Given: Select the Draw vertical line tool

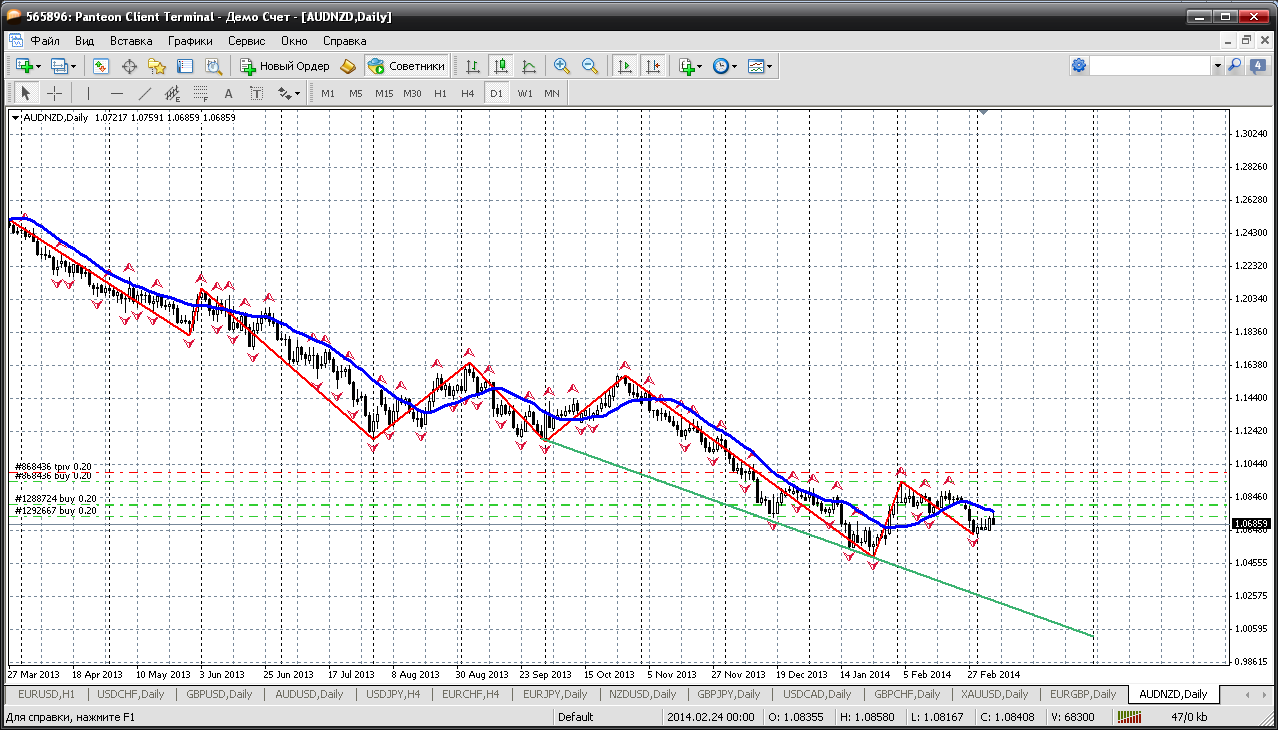Looking at the screenshot, I should (88, 93).
